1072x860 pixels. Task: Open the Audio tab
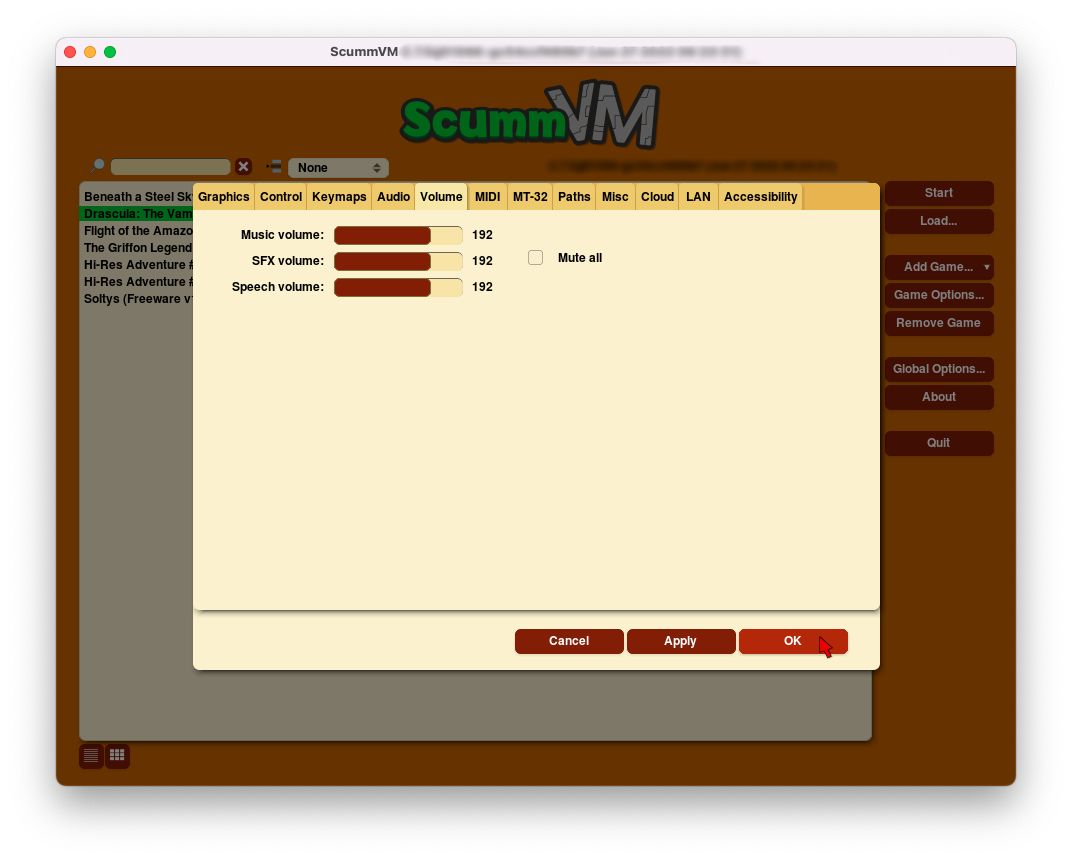(393, 197)
